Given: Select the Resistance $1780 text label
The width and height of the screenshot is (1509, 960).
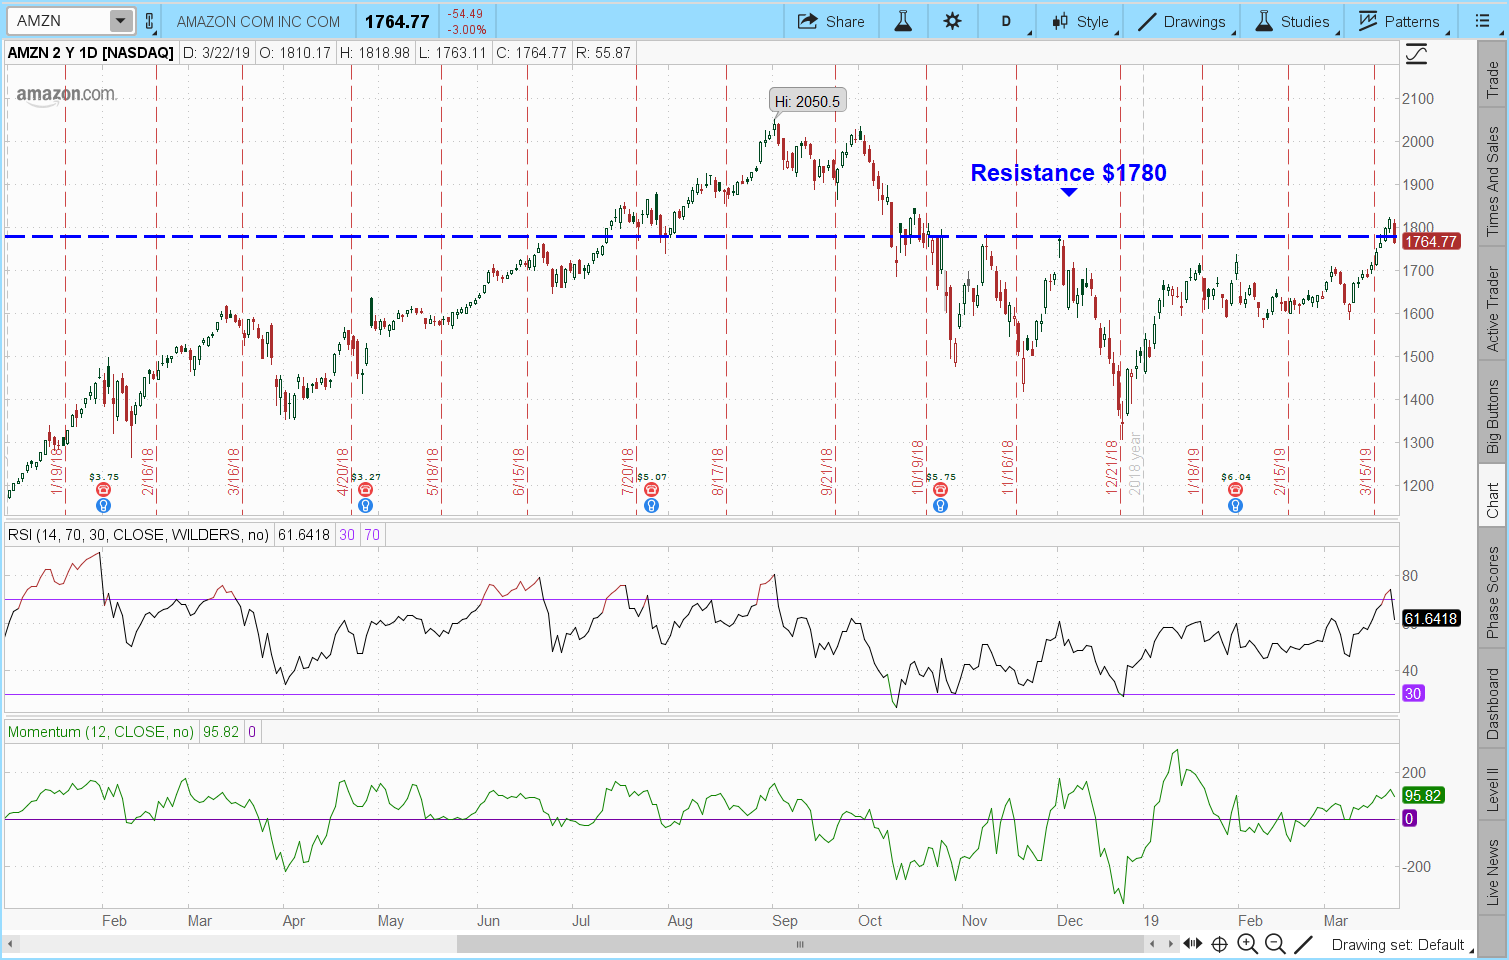Looking at the screenshot, I should tap(1068, 173).
